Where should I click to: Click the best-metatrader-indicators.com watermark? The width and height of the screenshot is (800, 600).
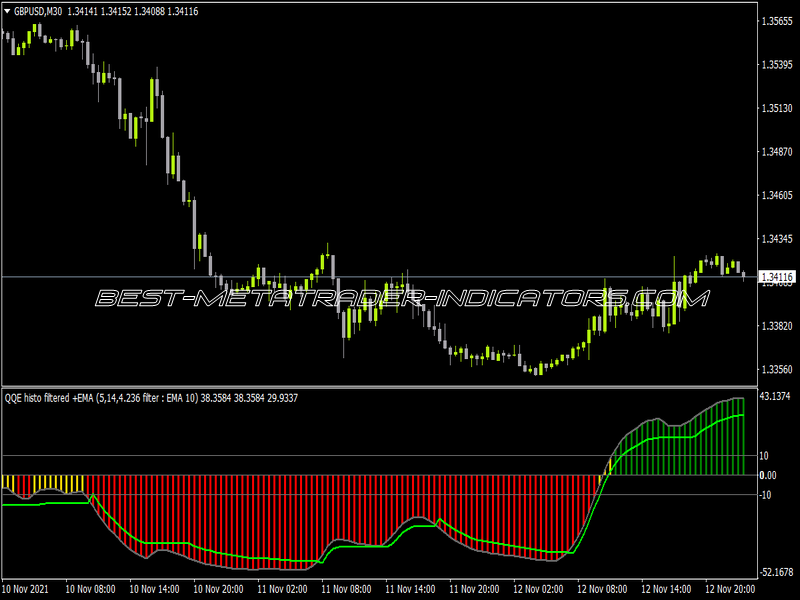(x=402, y=298)
